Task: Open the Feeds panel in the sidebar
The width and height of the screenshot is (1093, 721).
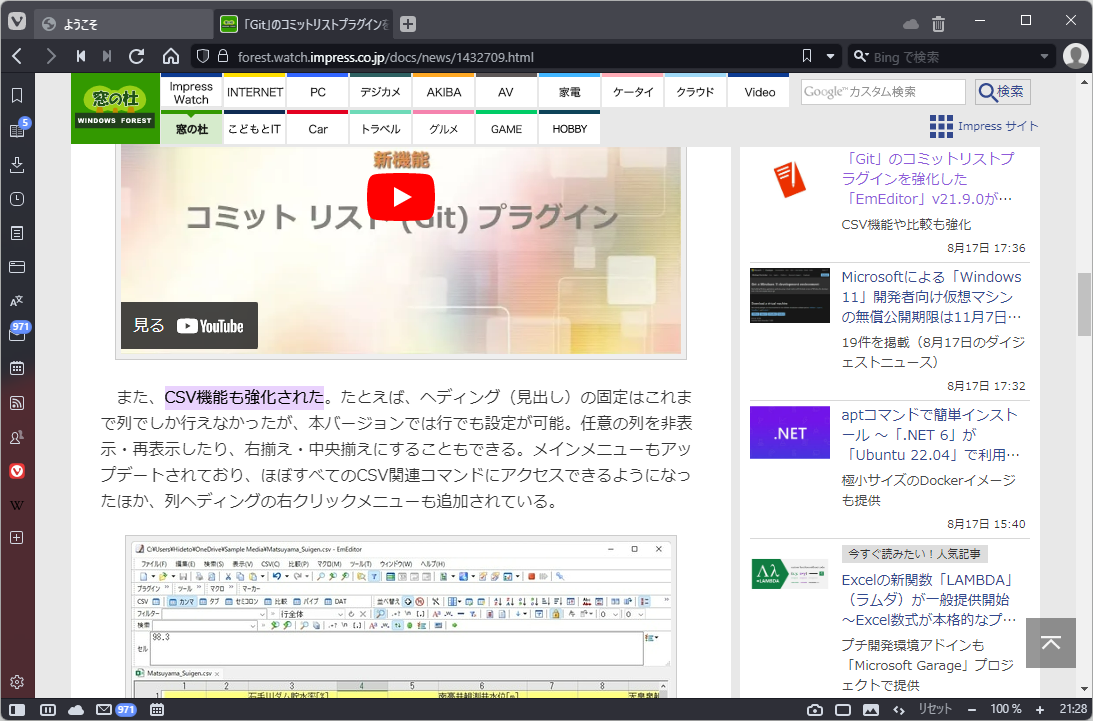Action: click(x=16, y=402)
